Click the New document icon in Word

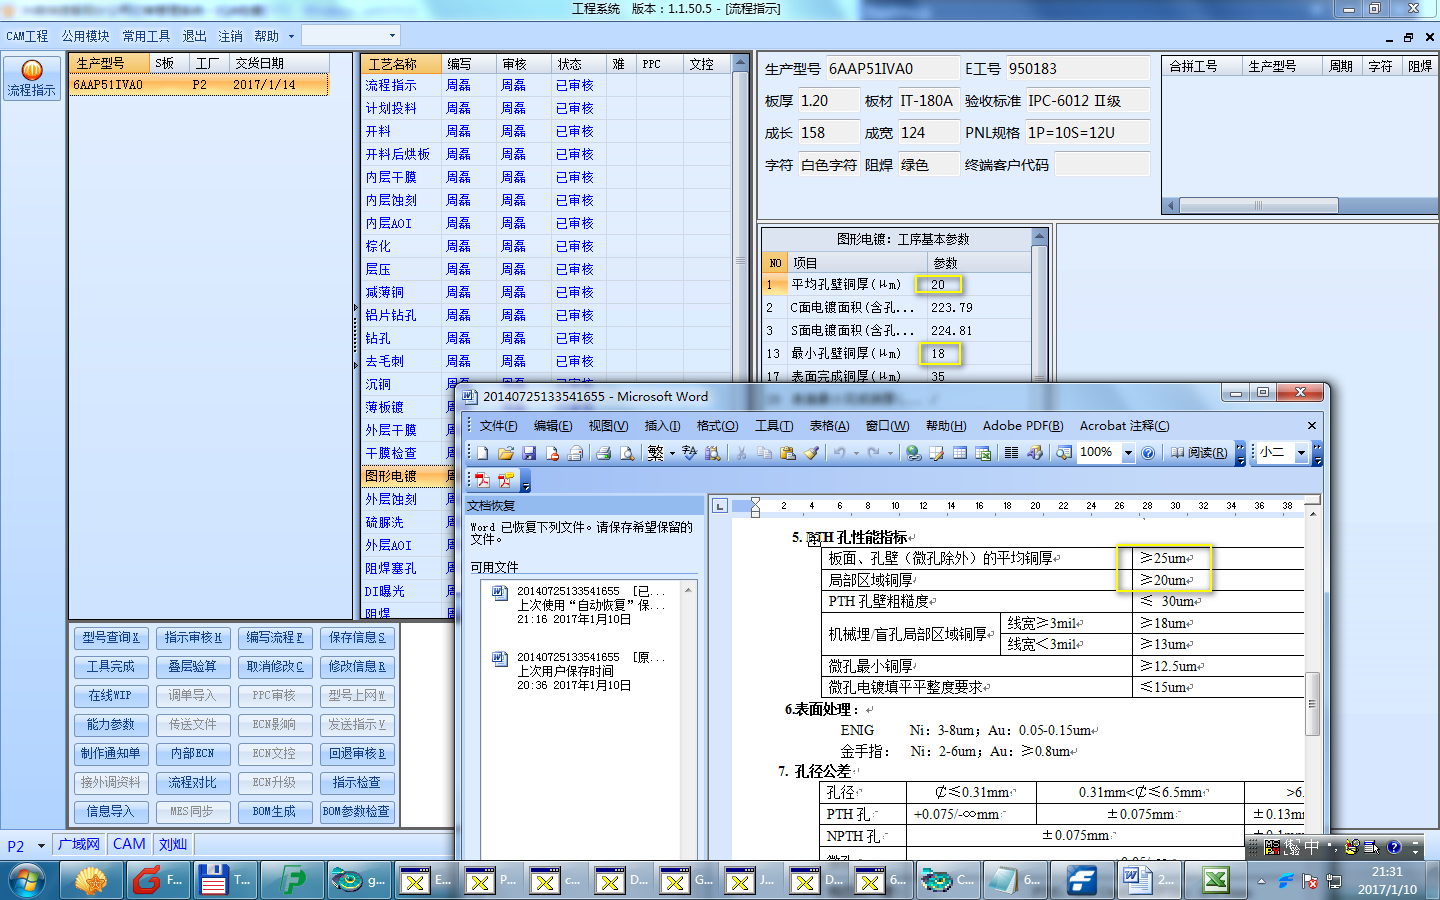point(482,453)
